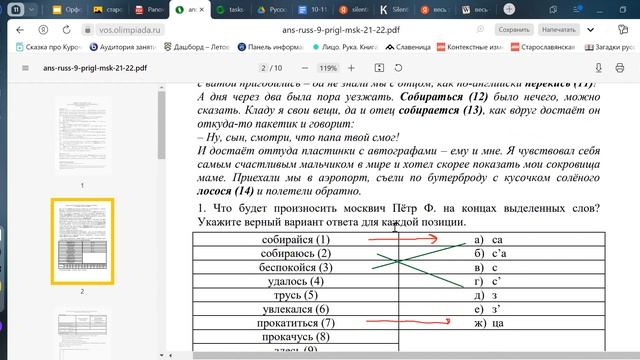The width and height of the screenshot is (640, 360).
Task: Switch to the Silent tab with K icon
Action: [x=394, y=9]
